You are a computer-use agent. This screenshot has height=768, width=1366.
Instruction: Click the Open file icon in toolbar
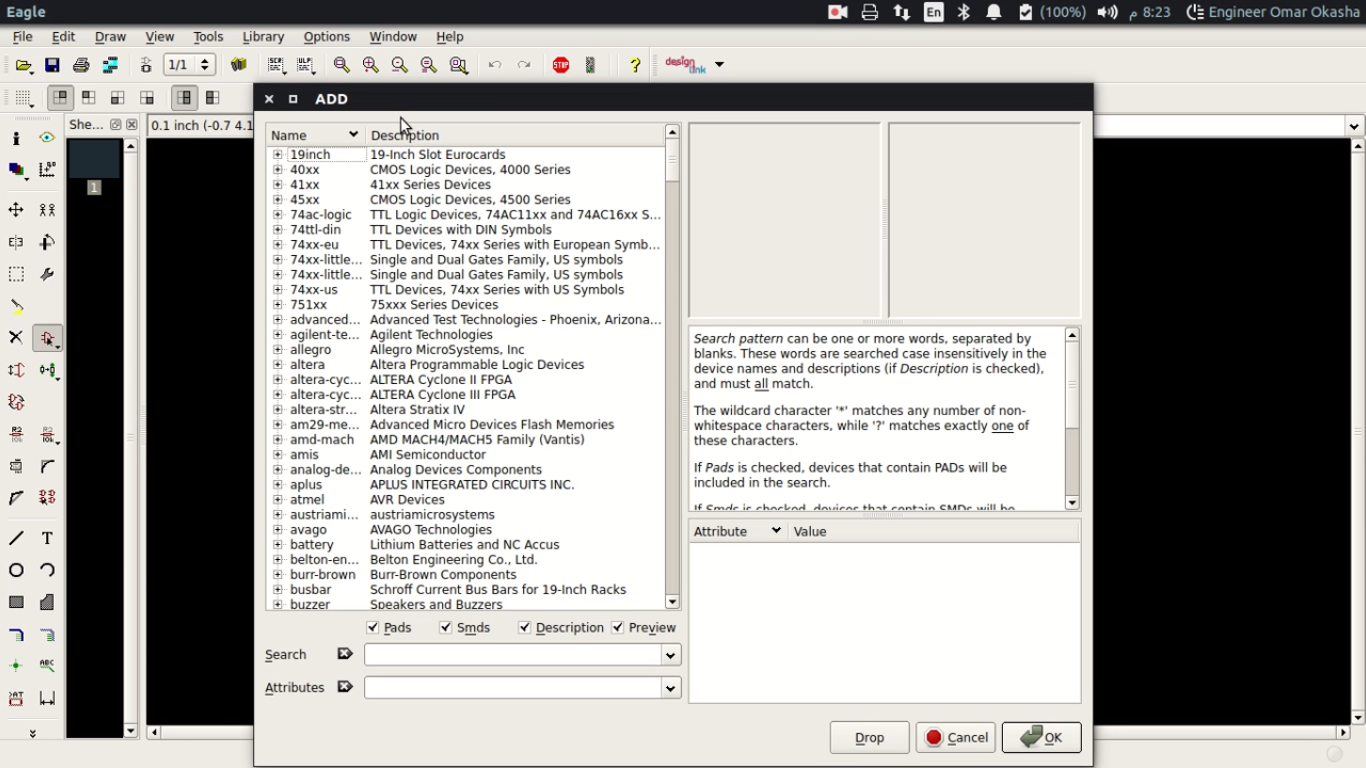point(24,65)
